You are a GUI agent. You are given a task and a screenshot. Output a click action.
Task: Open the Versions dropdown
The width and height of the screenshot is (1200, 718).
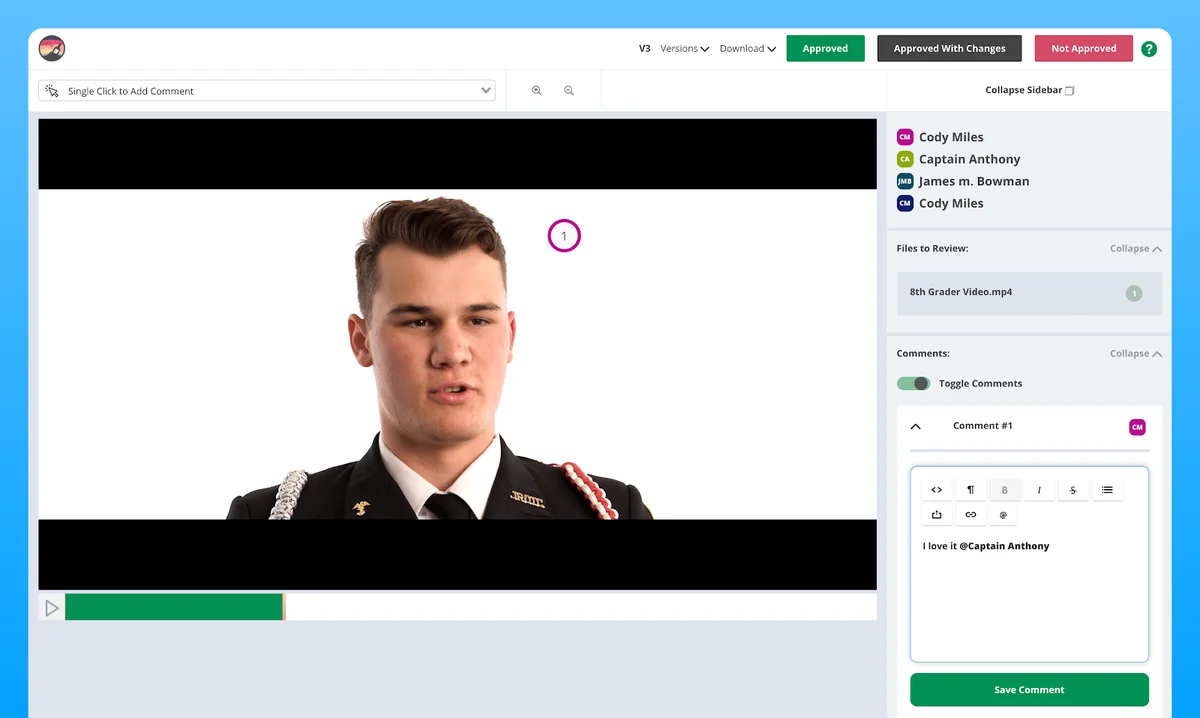685,48
